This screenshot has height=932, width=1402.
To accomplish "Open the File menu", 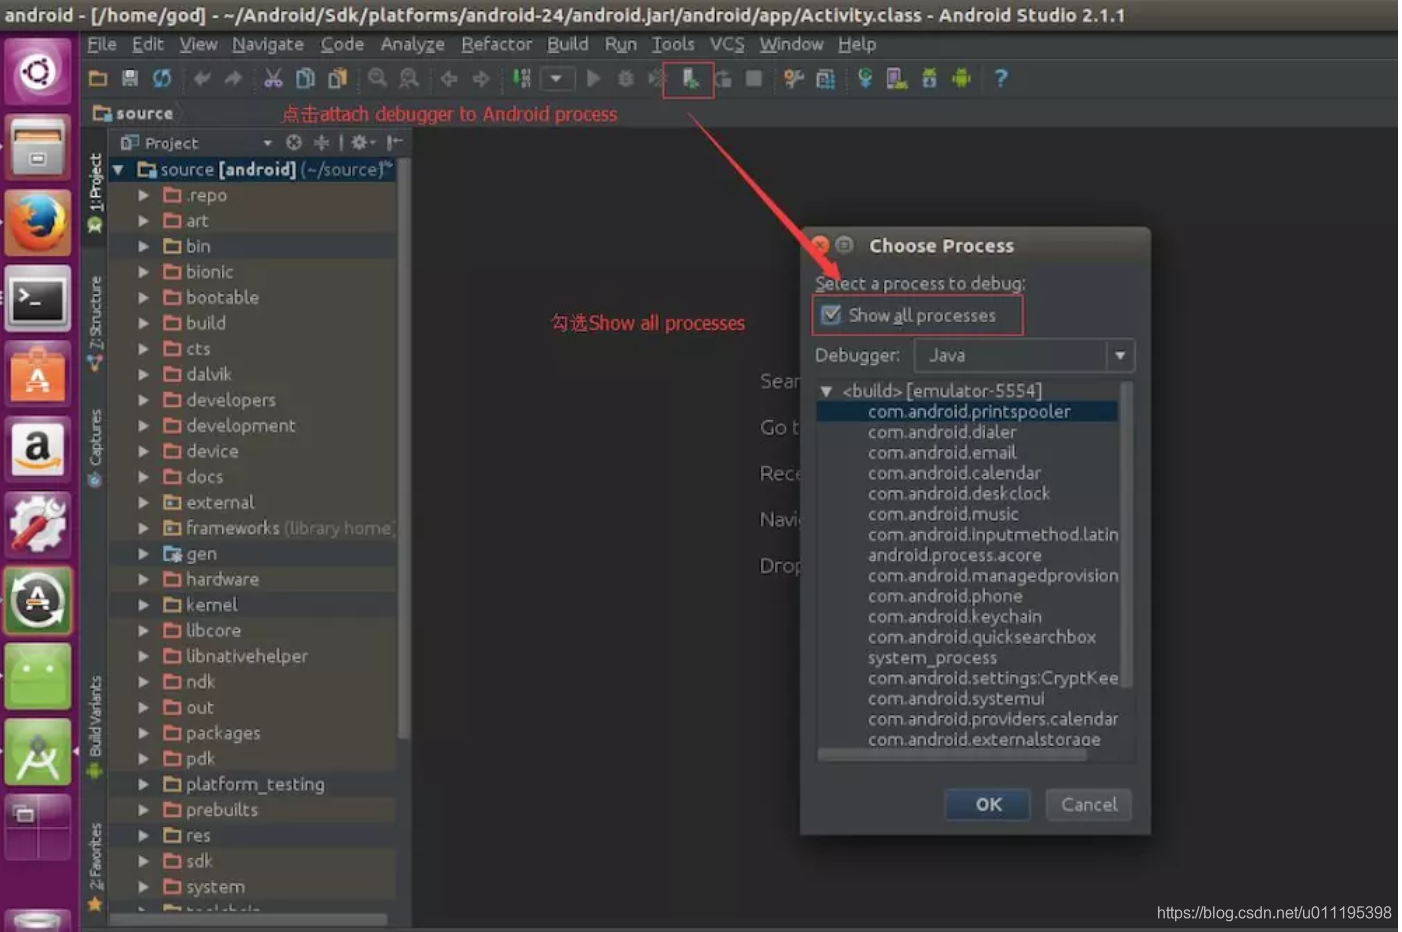I will coord(101,44).
